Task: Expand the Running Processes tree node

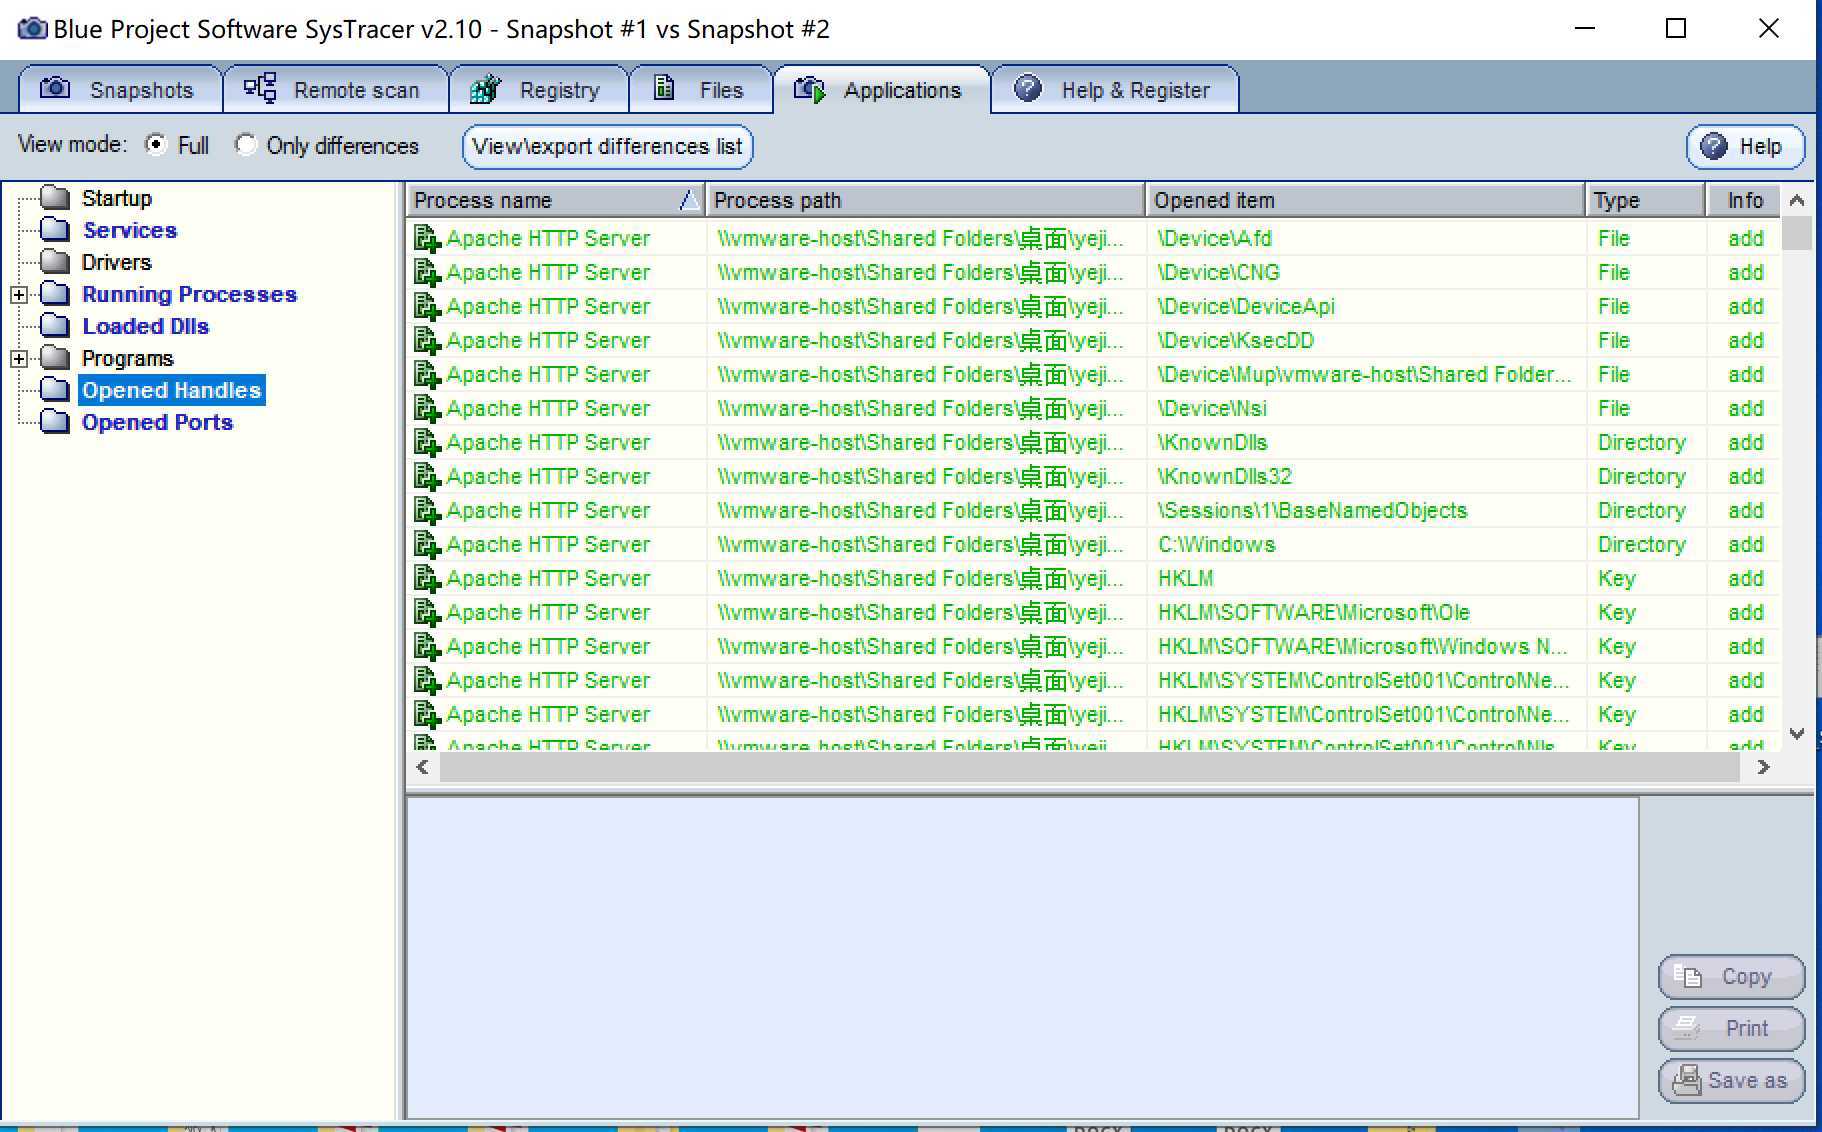Action: point(19,294)
